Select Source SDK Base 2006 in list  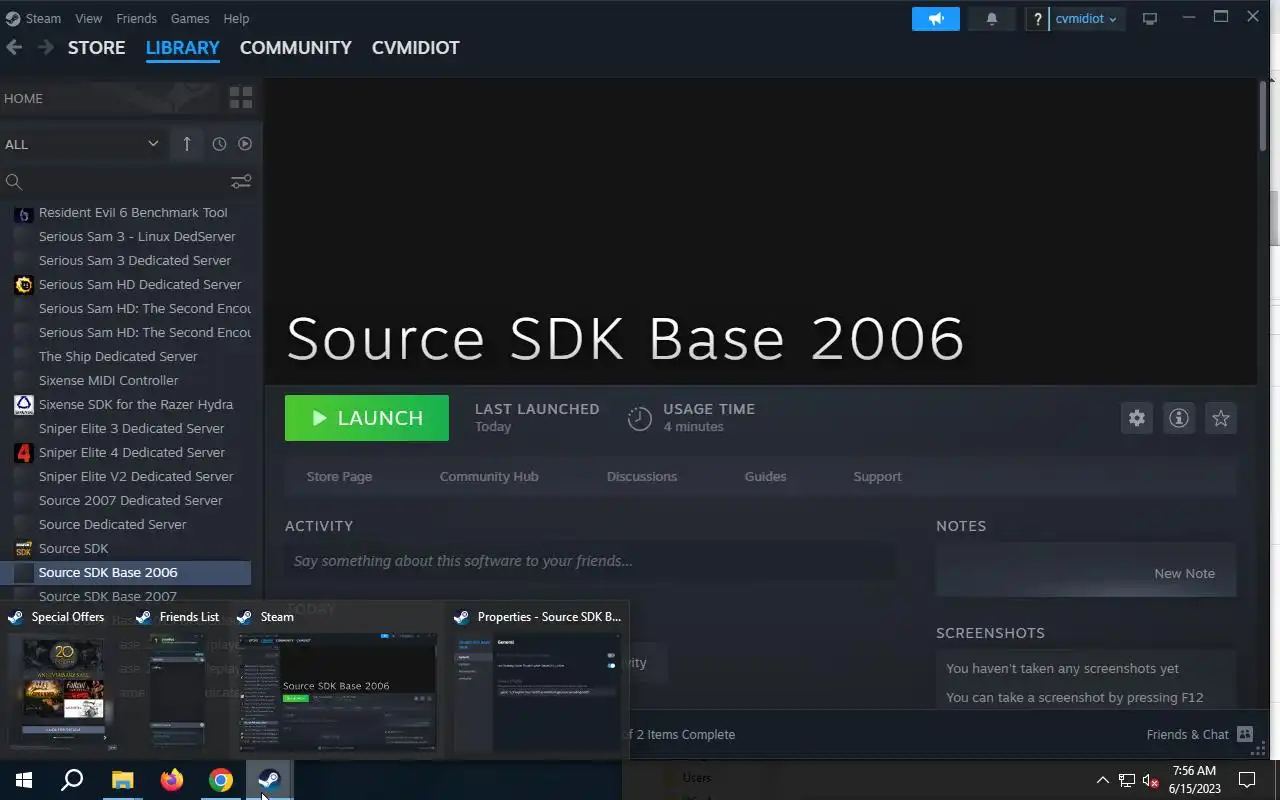pos(126,572)
